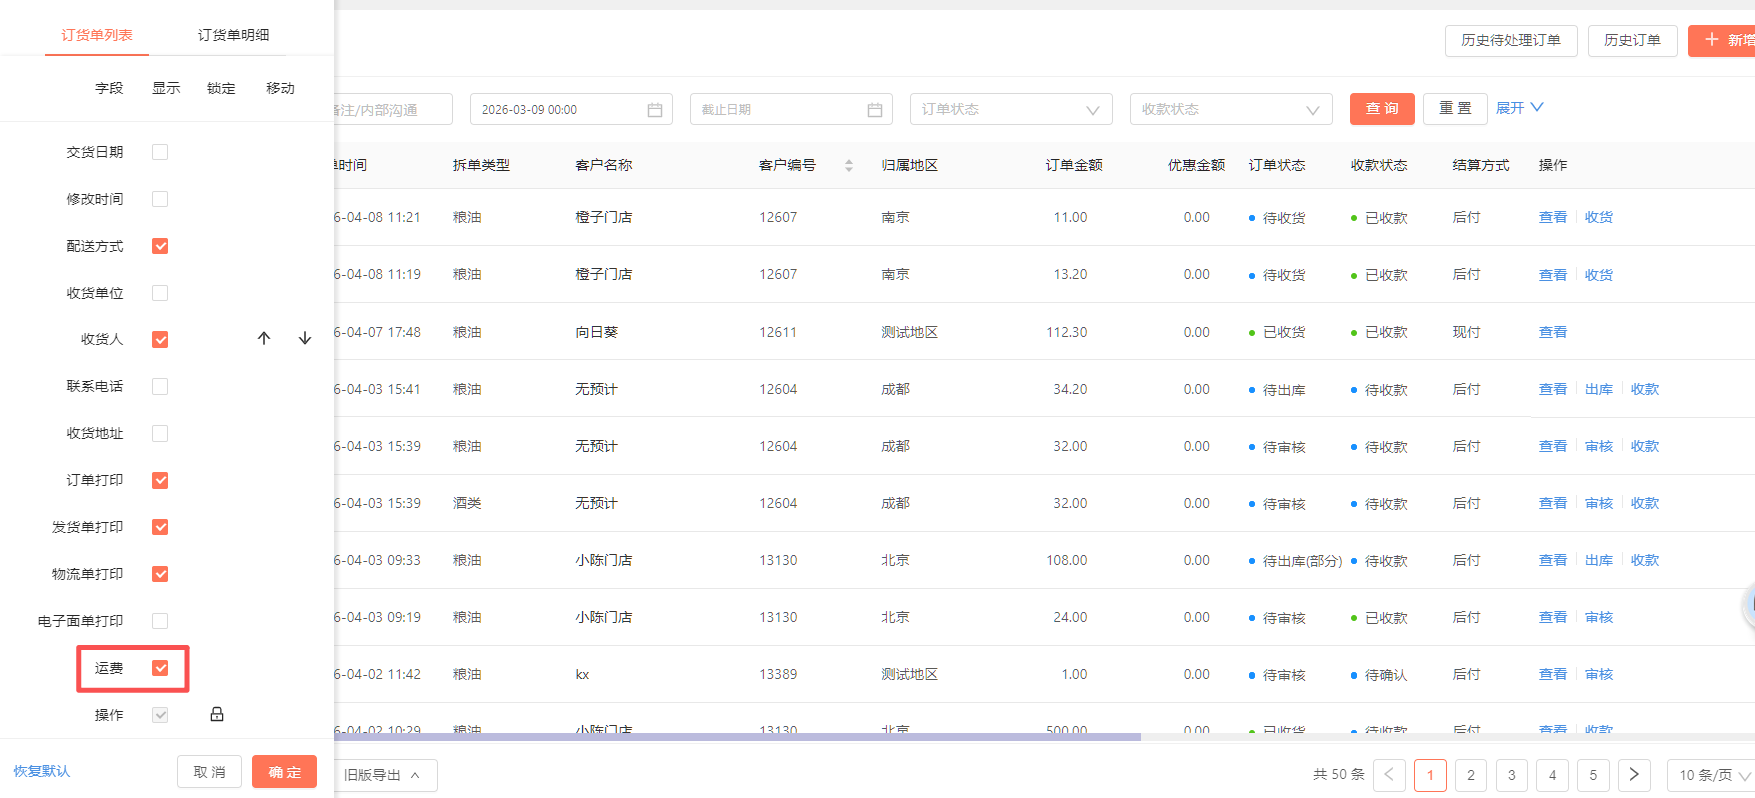Click 出库 link for 34.20 order
The height and width of the screenshot is (798, 1755).
1599,389
